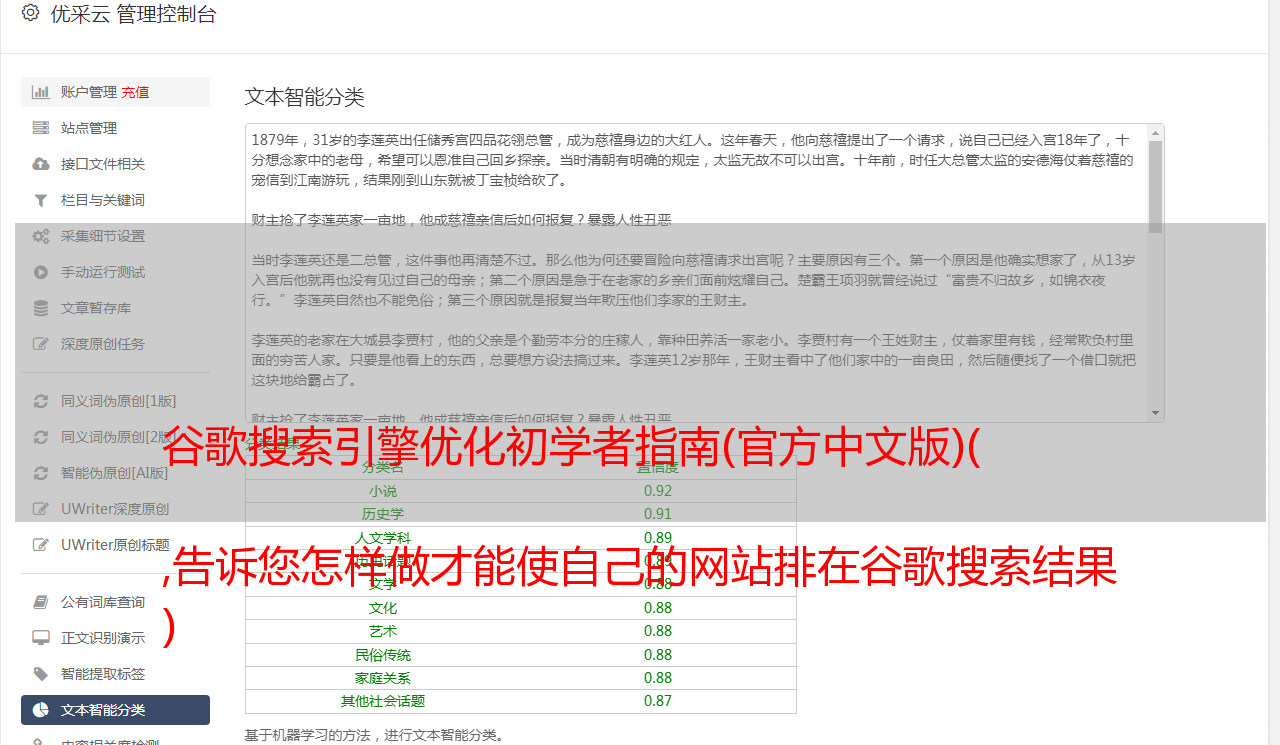Open the 账户管理 menu item
Image resolution: width=1280 pixels, height=745 pixels.
(115, 92)
